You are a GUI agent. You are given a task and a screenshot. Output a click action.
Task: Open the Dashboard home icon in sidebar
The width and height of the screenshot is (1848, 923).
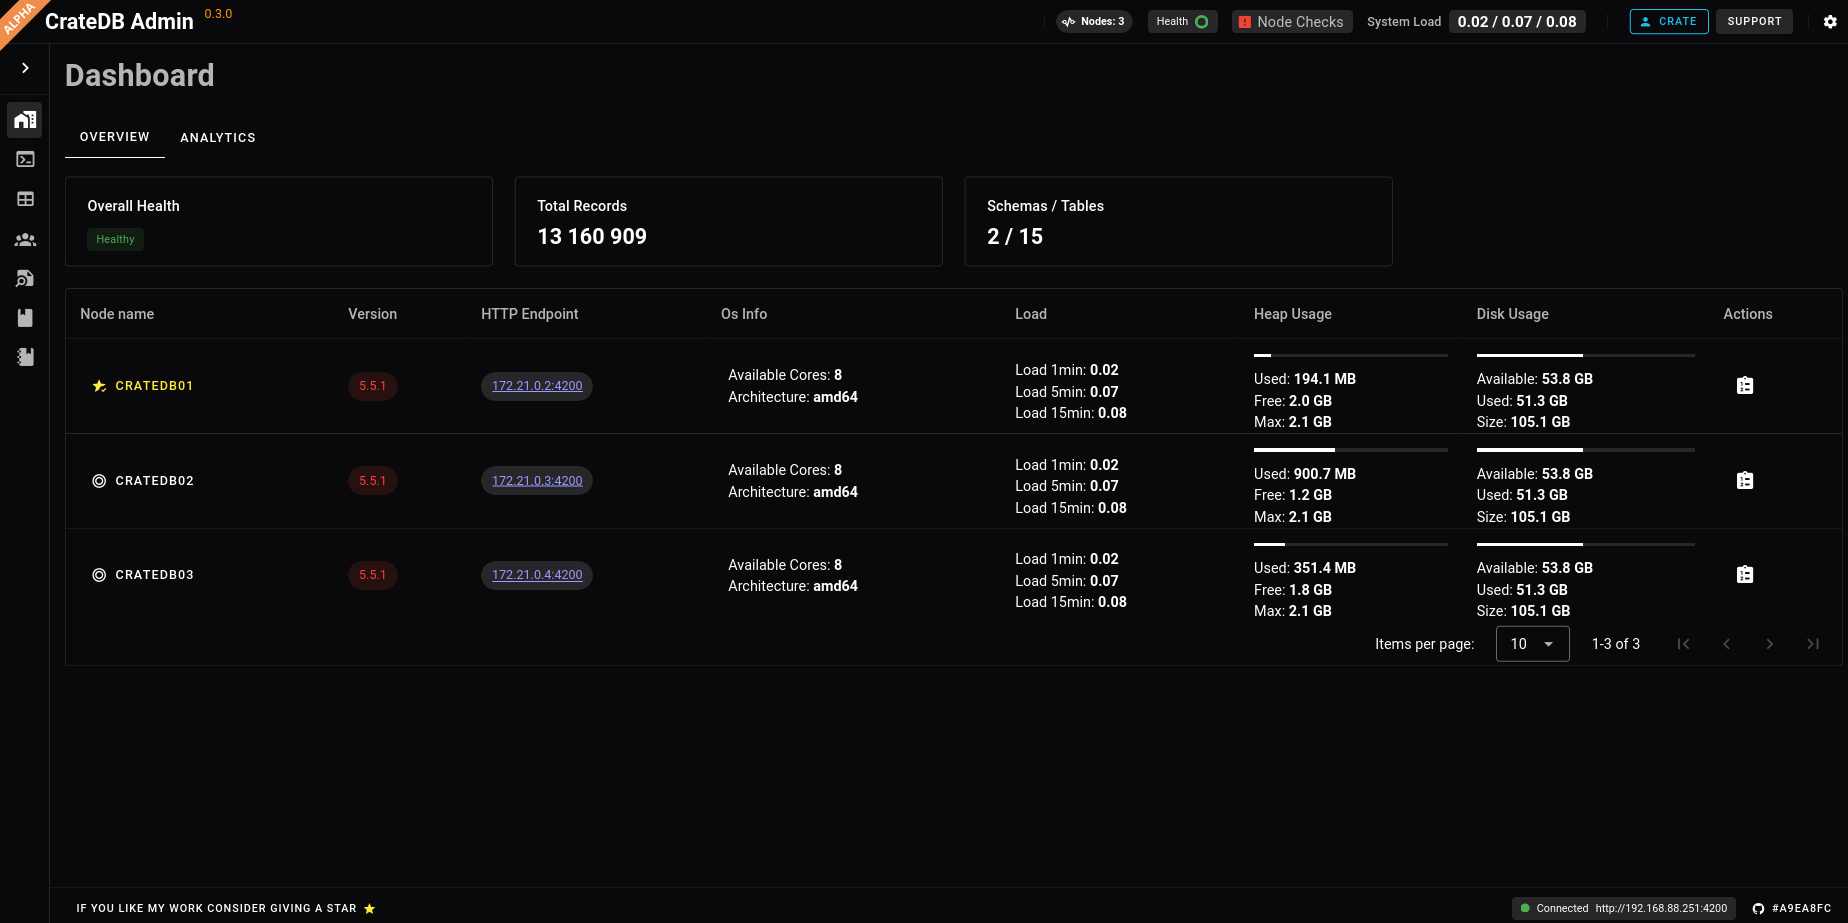click(x=25, y=120)
